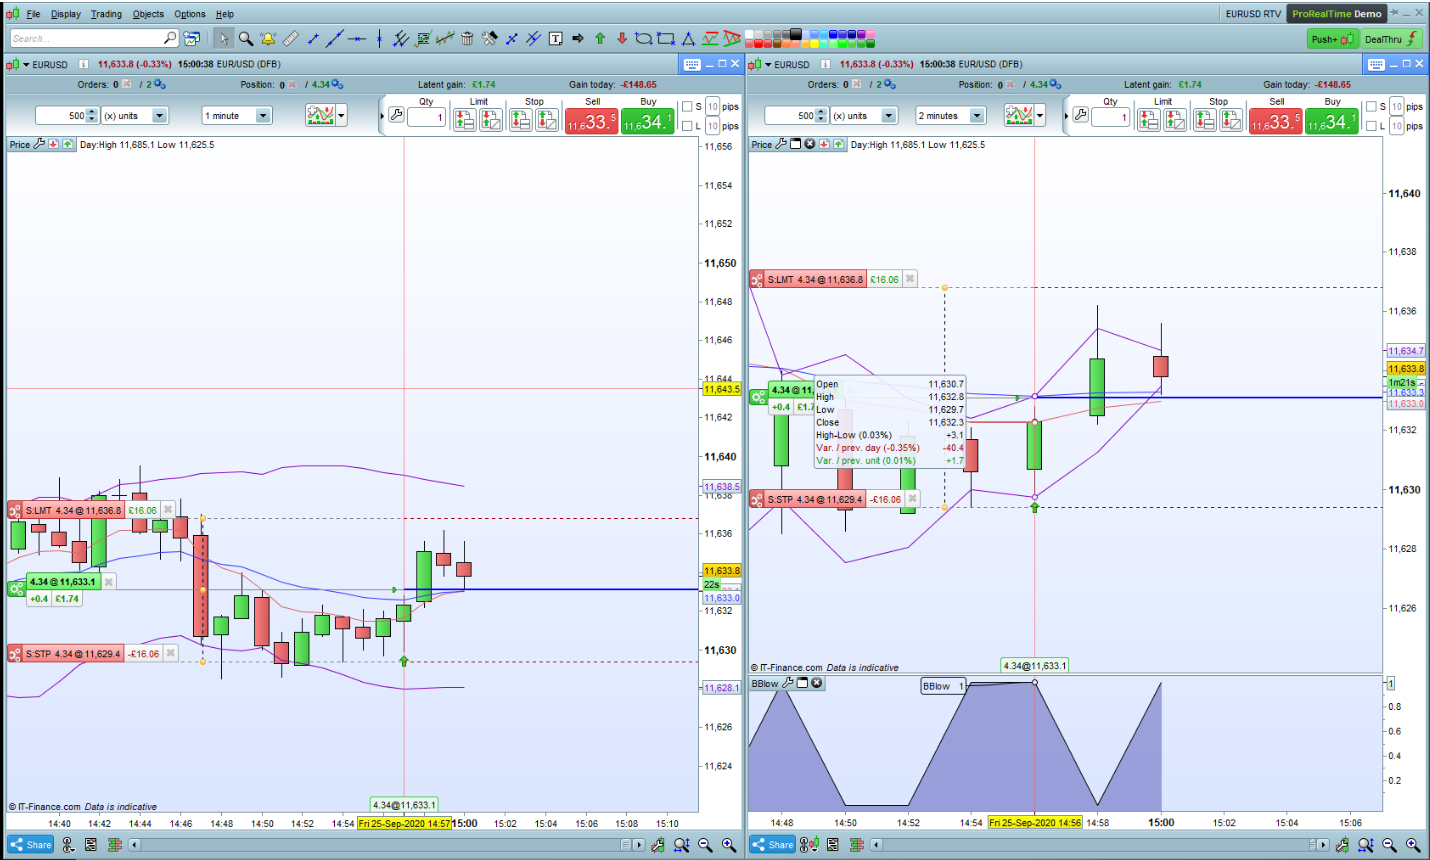Click the Qty field on left chart

tap(426, 117)
